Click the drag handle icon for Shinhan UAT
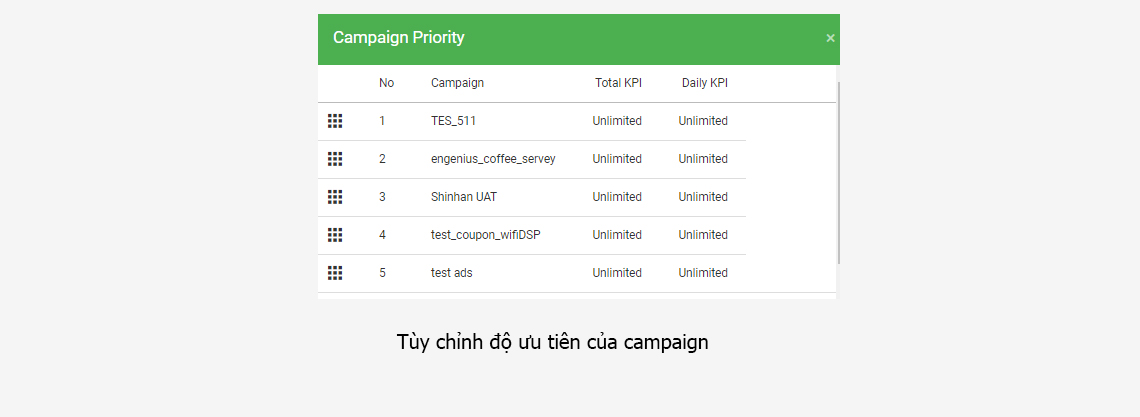 [334, 197]
